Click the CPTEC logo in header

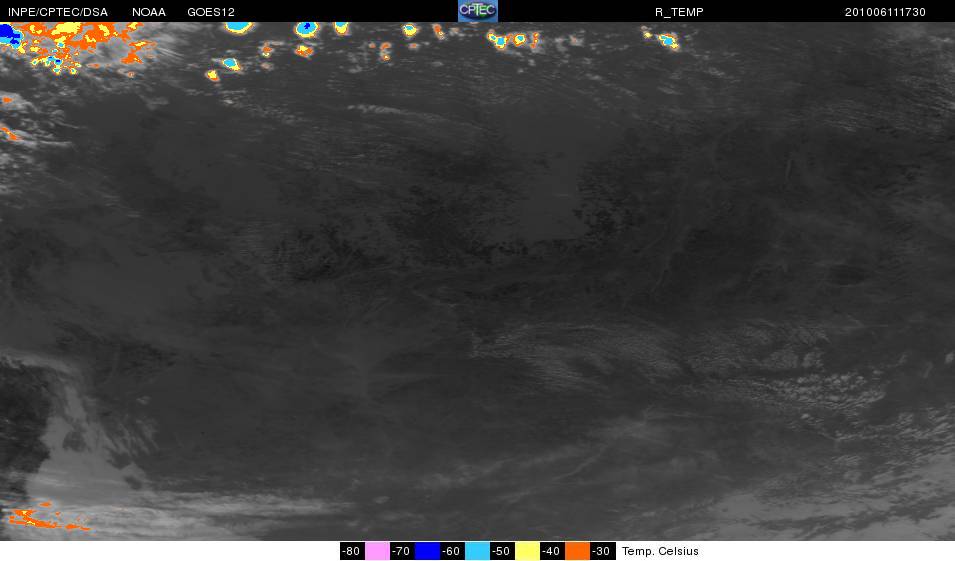[x=478, y=11]
